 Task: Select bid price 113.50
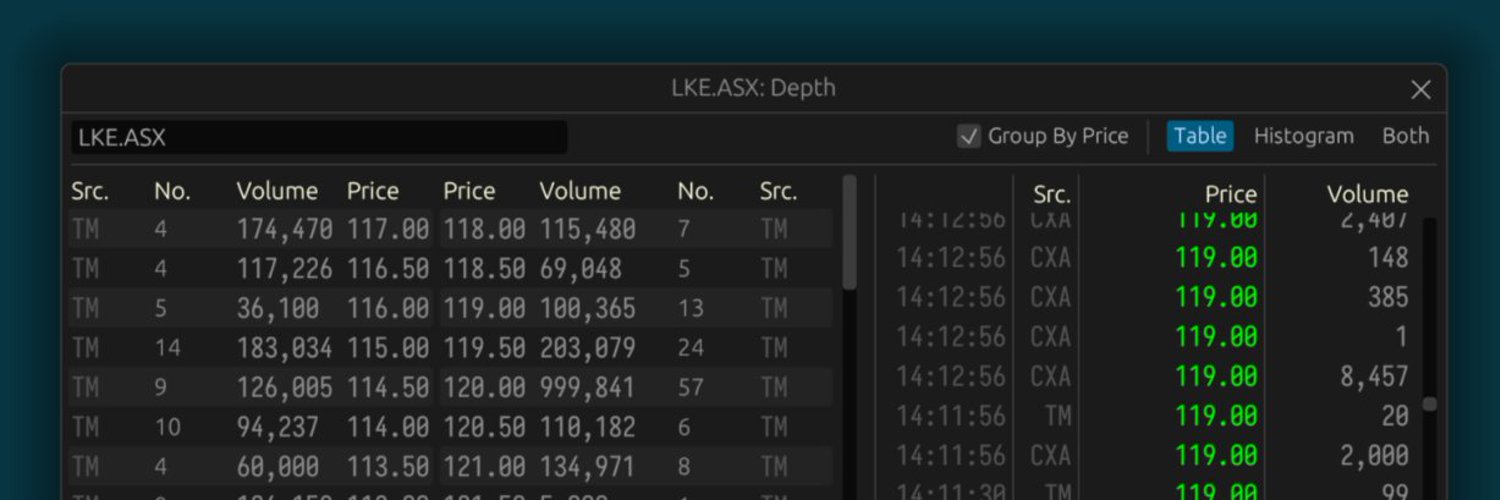388,466
